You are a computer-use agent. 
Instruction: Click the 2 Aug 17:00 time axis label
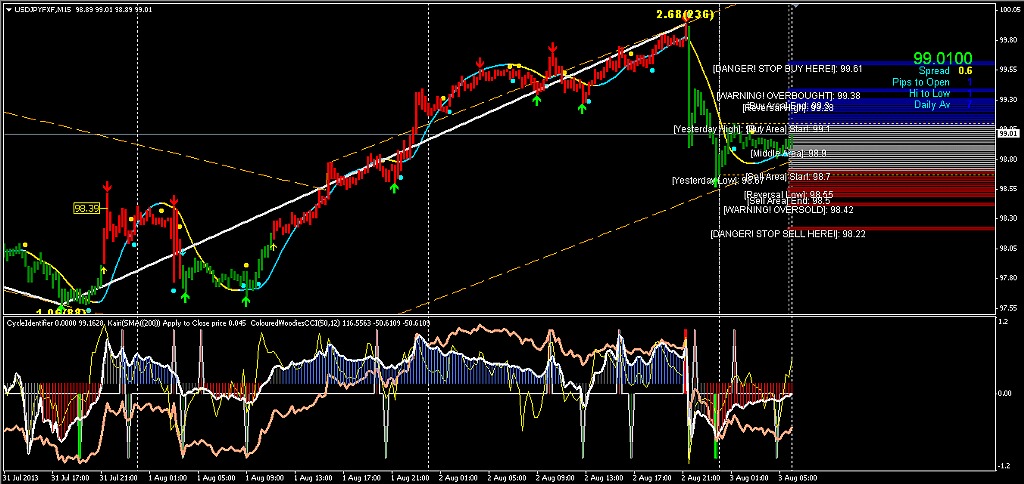click(654, 477)
